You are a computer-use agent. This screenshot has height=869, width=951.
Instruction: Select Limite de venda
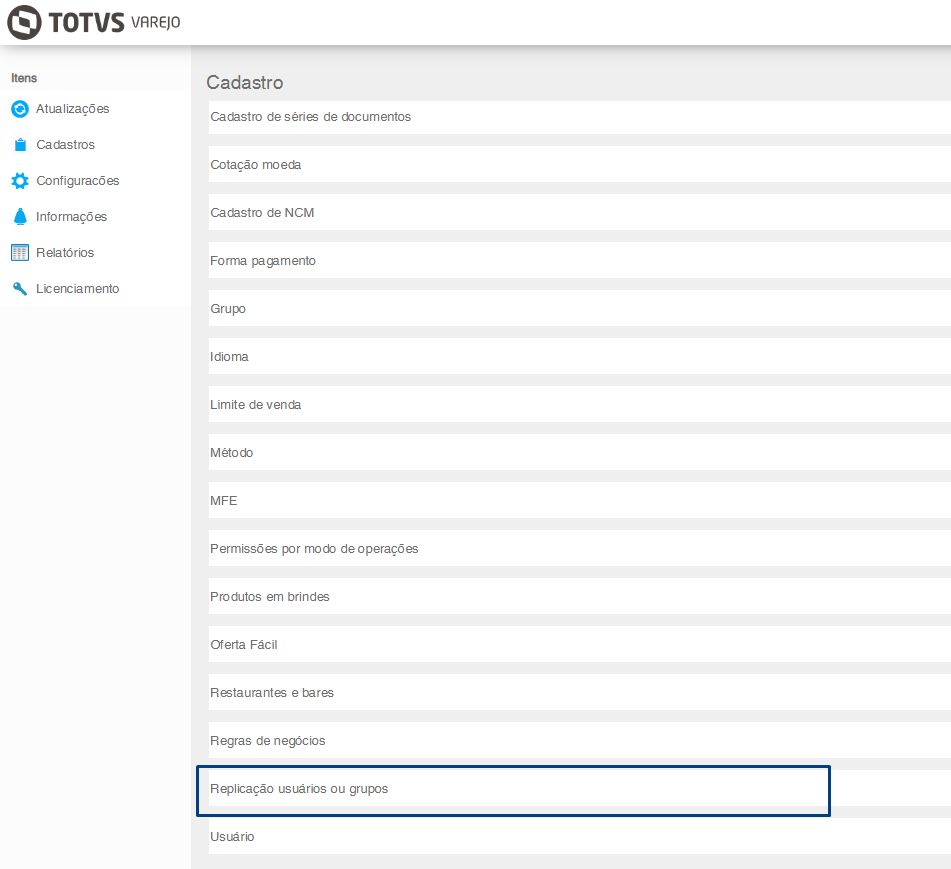point(256,405)
